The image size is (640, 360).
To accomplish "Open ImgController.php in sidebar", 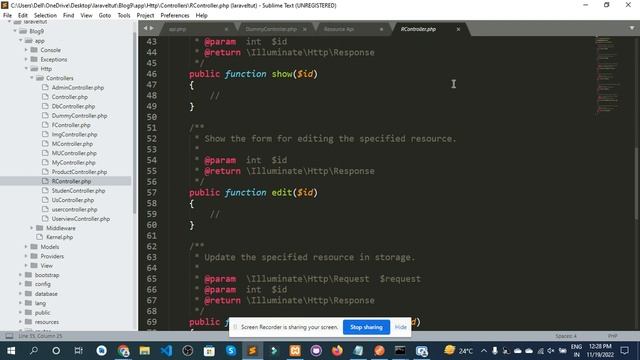I will coord(74,134).
